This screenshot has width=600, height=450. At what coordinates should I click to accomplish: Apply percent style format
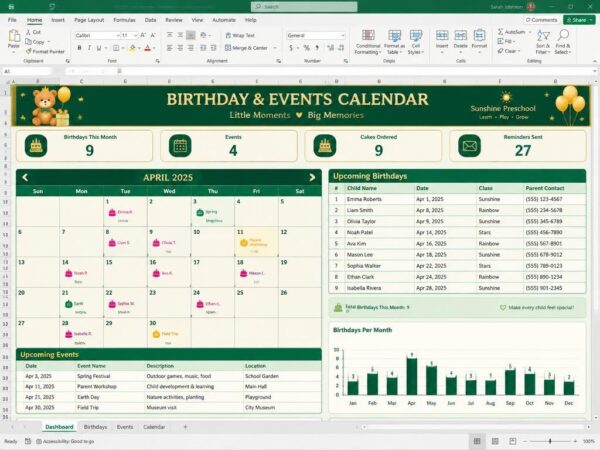point(307,48)
